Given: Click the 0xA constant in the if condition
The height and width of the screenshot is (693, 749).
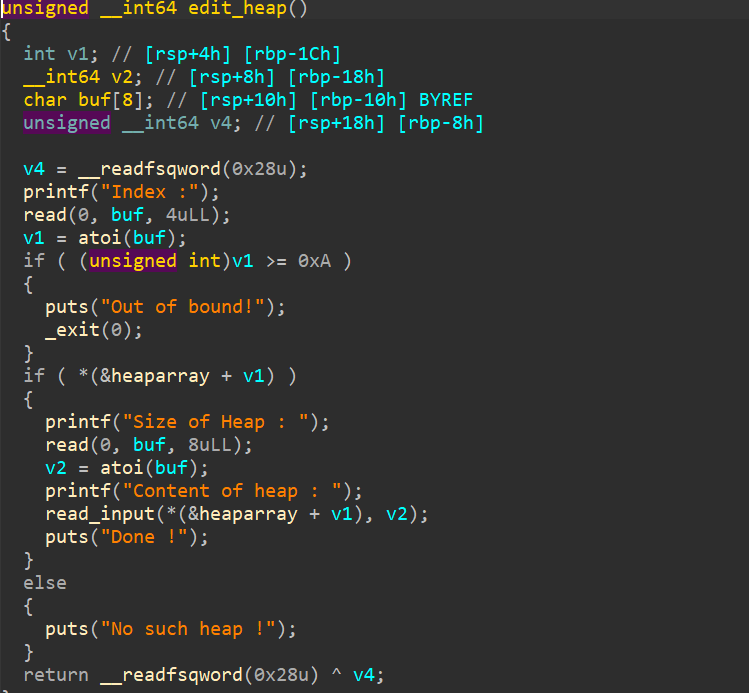Looking at the screenshot, I should [x=314, y=261].
